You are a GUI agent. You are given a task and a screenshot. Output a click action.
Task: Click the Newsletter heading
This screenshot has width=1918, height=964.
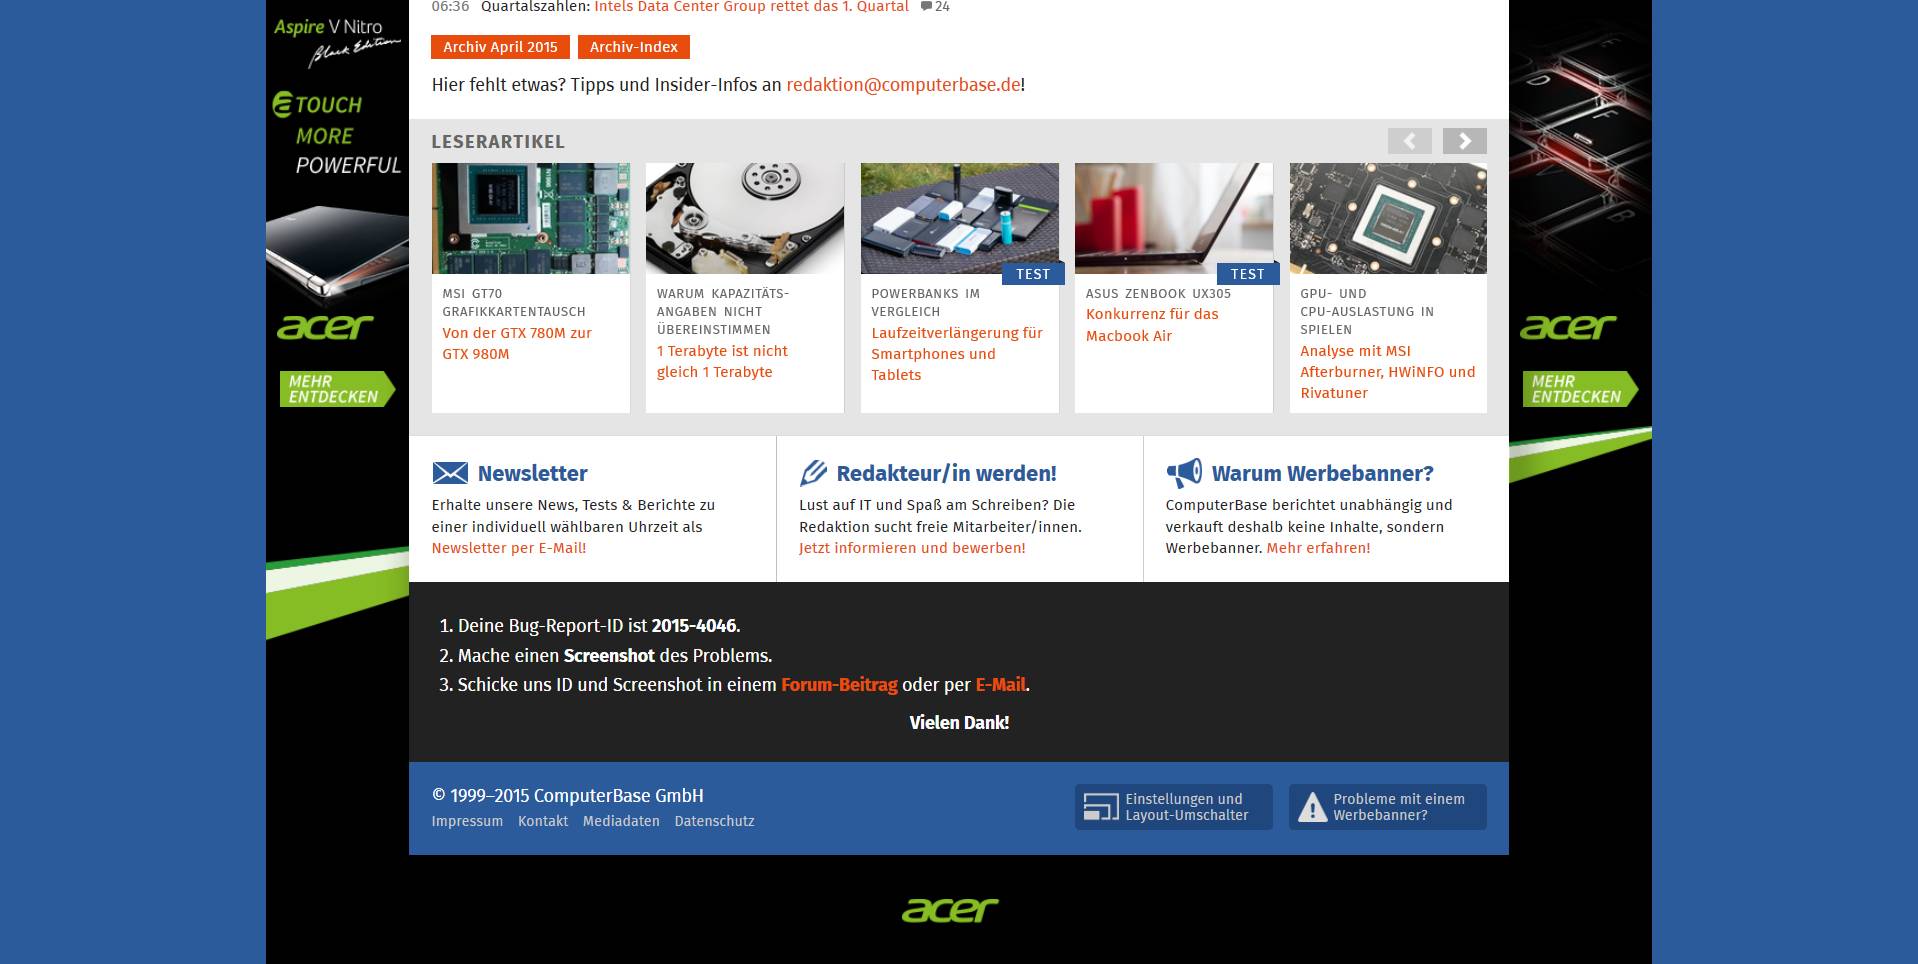click(x=532, y=473)
